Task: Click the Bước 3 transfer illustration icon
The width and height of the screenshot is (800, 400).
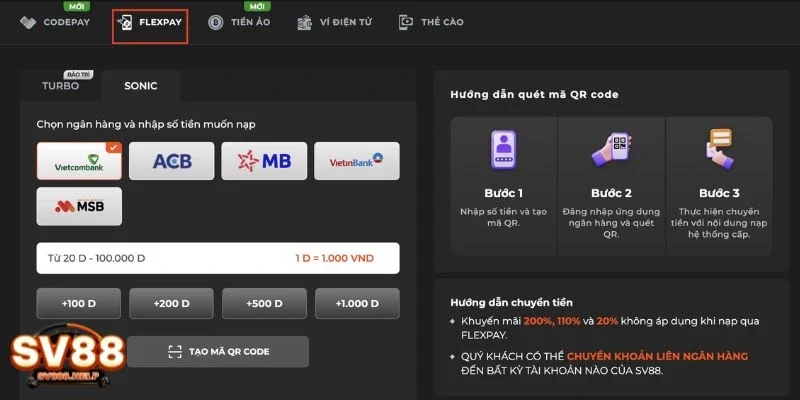Action: (x=719, y=151)
